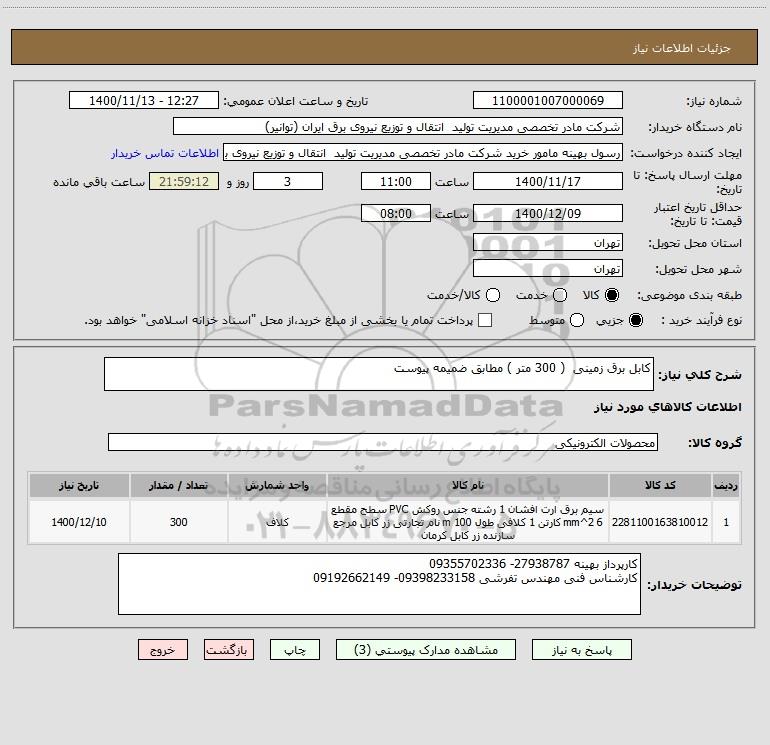Click the deadline time field 11:00

pyautogui.click(x=396, y=181)
